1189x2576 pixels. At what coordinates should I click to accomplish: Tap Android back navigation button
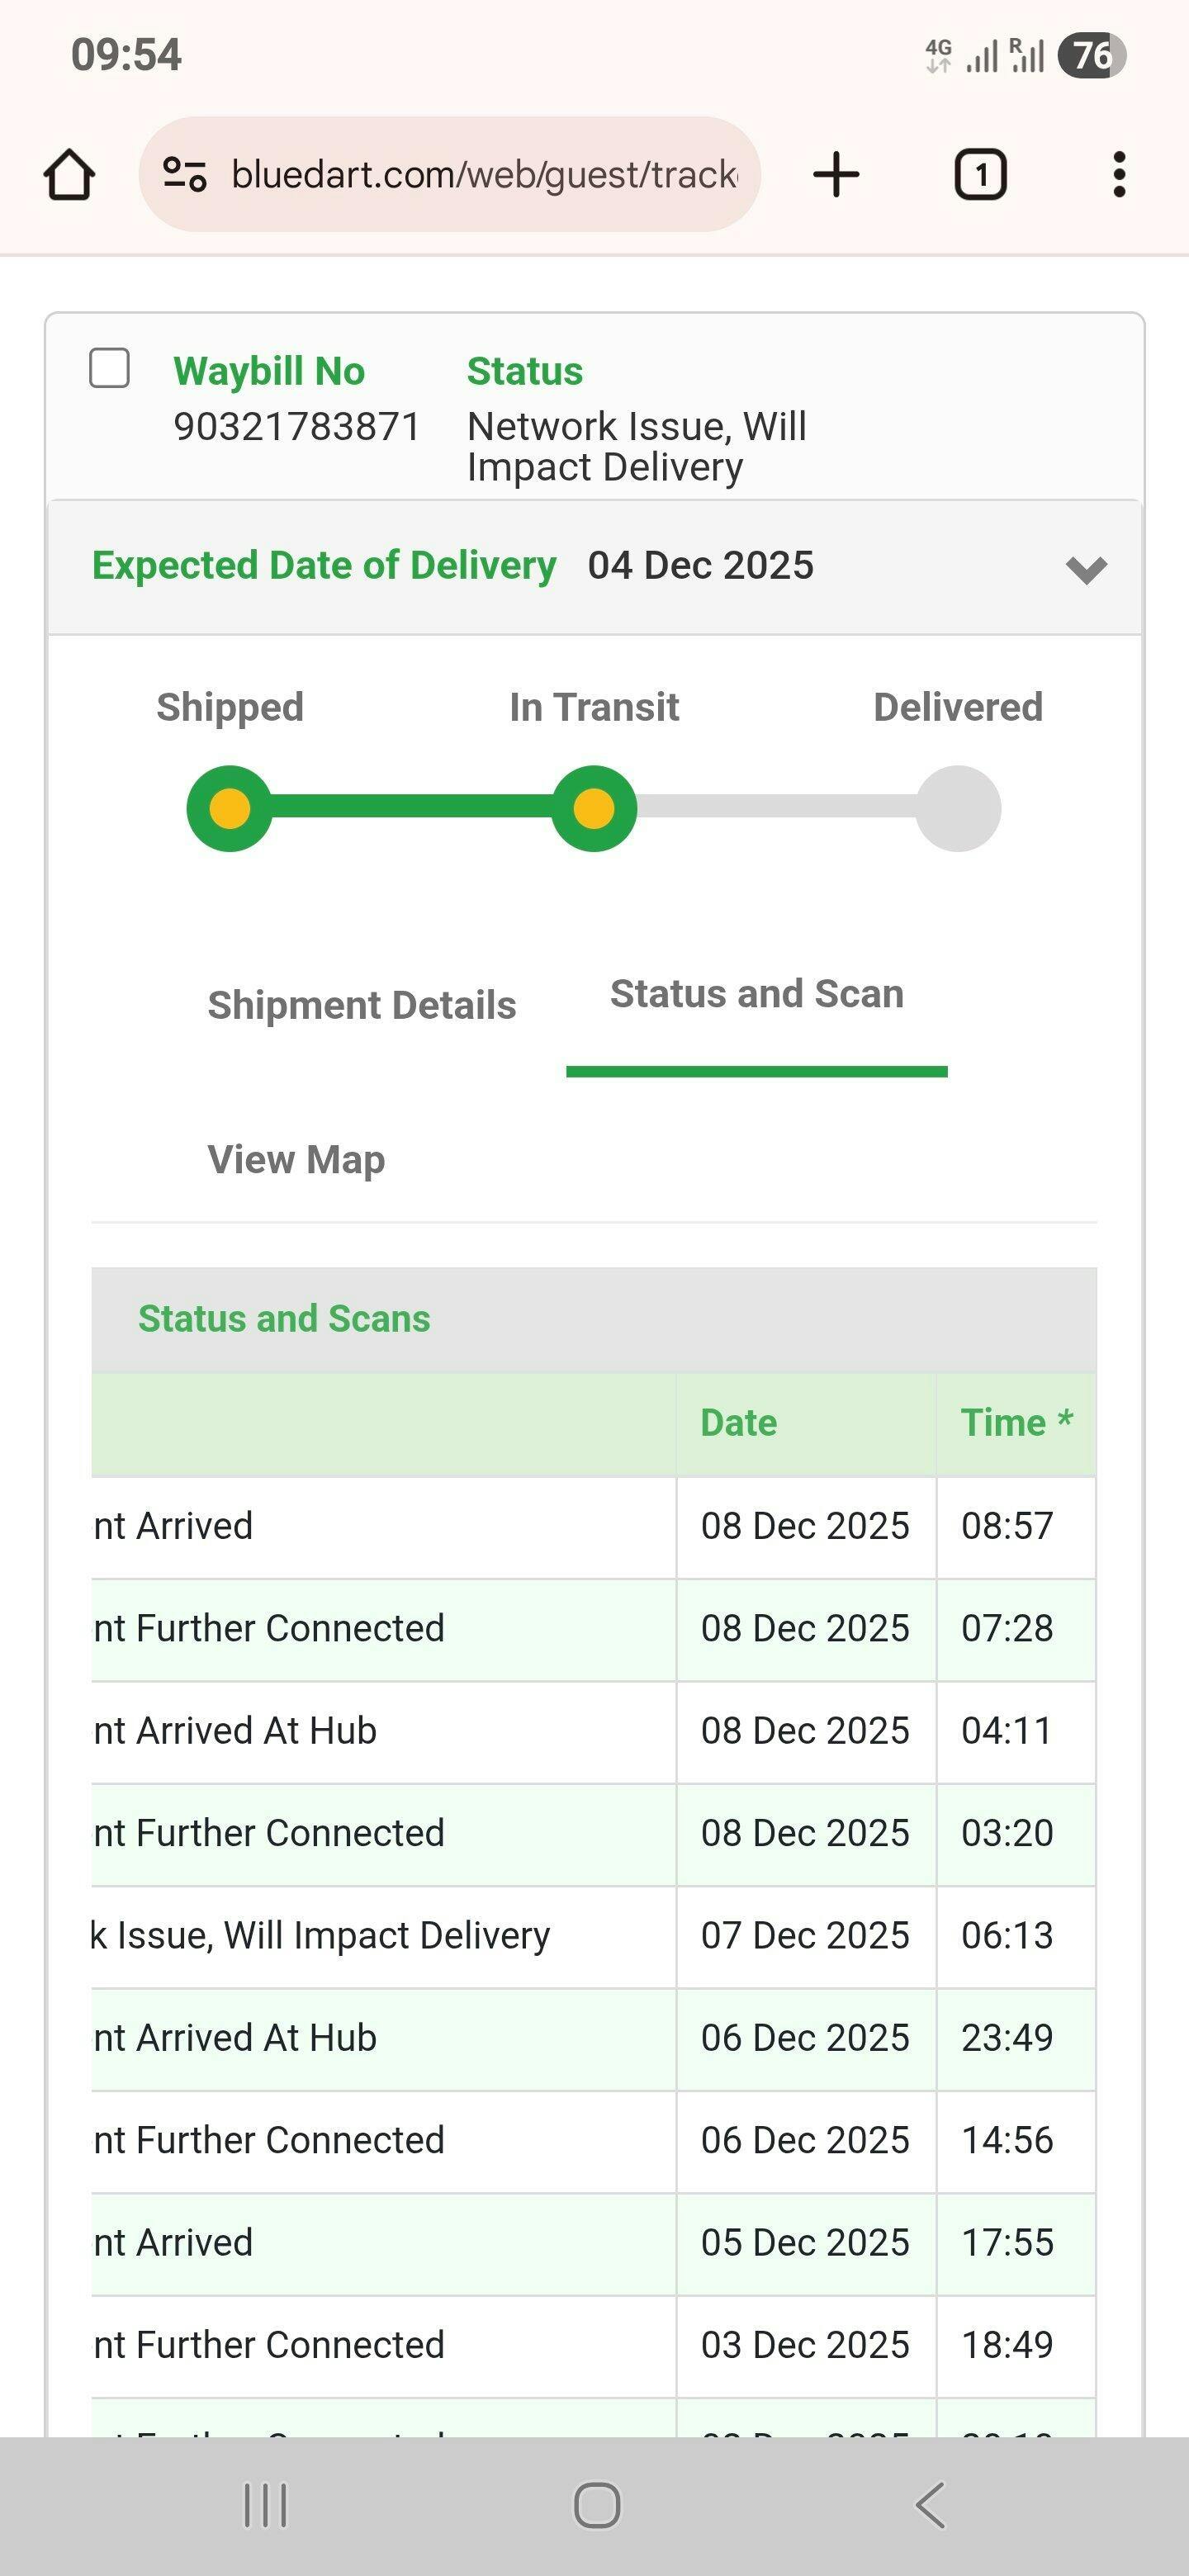pyautogui.click(x=930, y=2505)
